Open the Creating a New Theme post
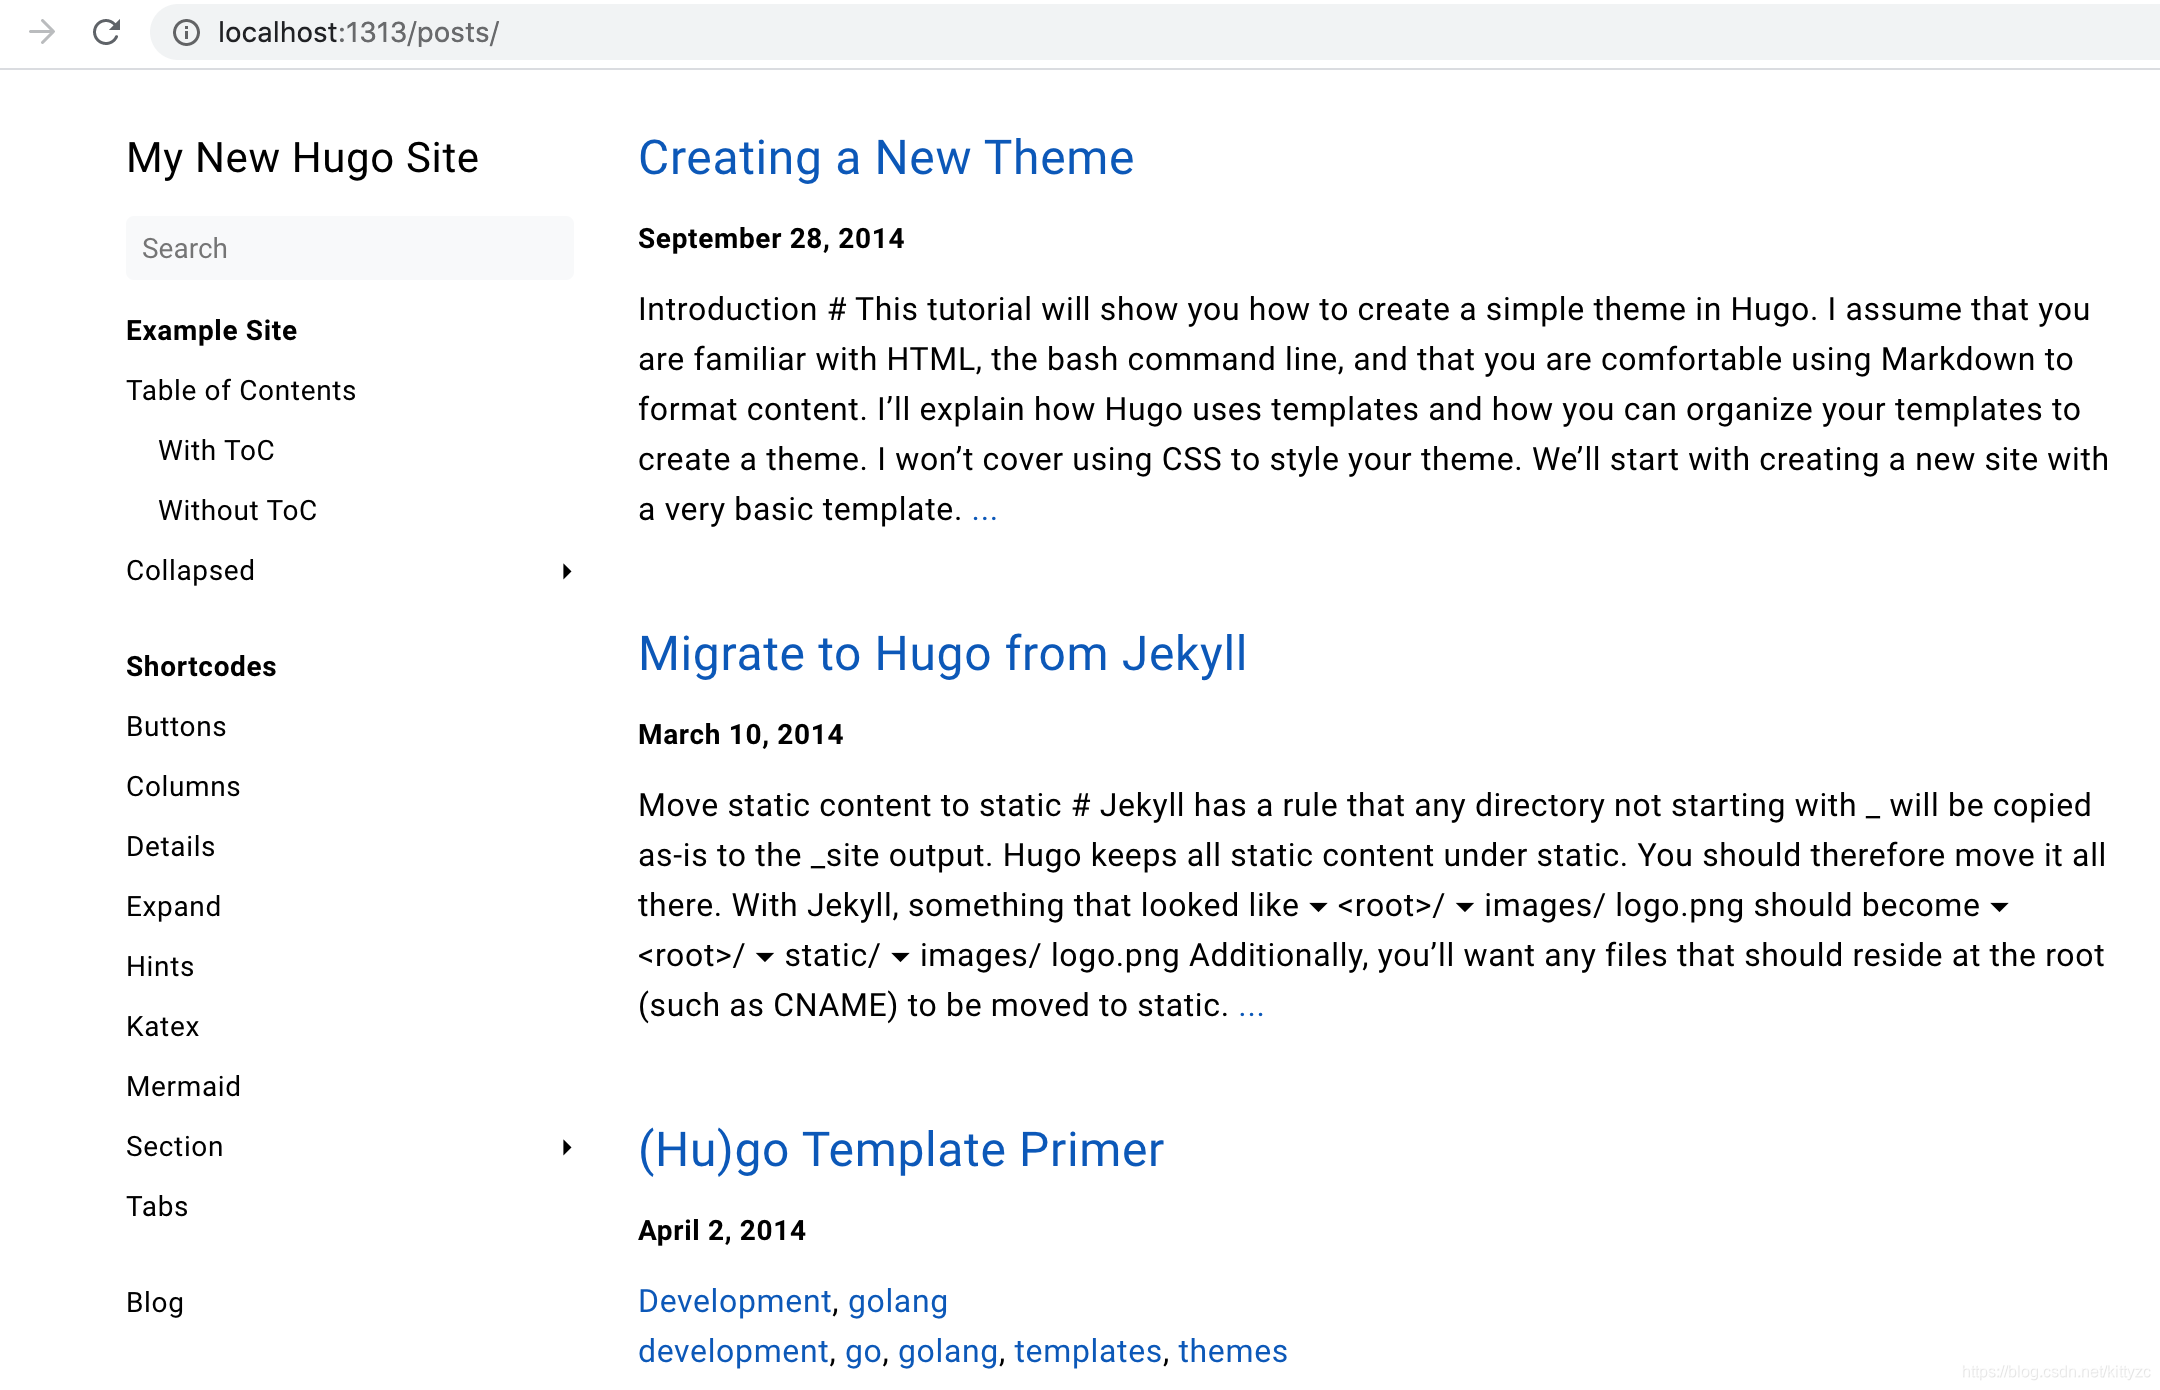Screen dimensions: 2160x1390 (886, 158)
